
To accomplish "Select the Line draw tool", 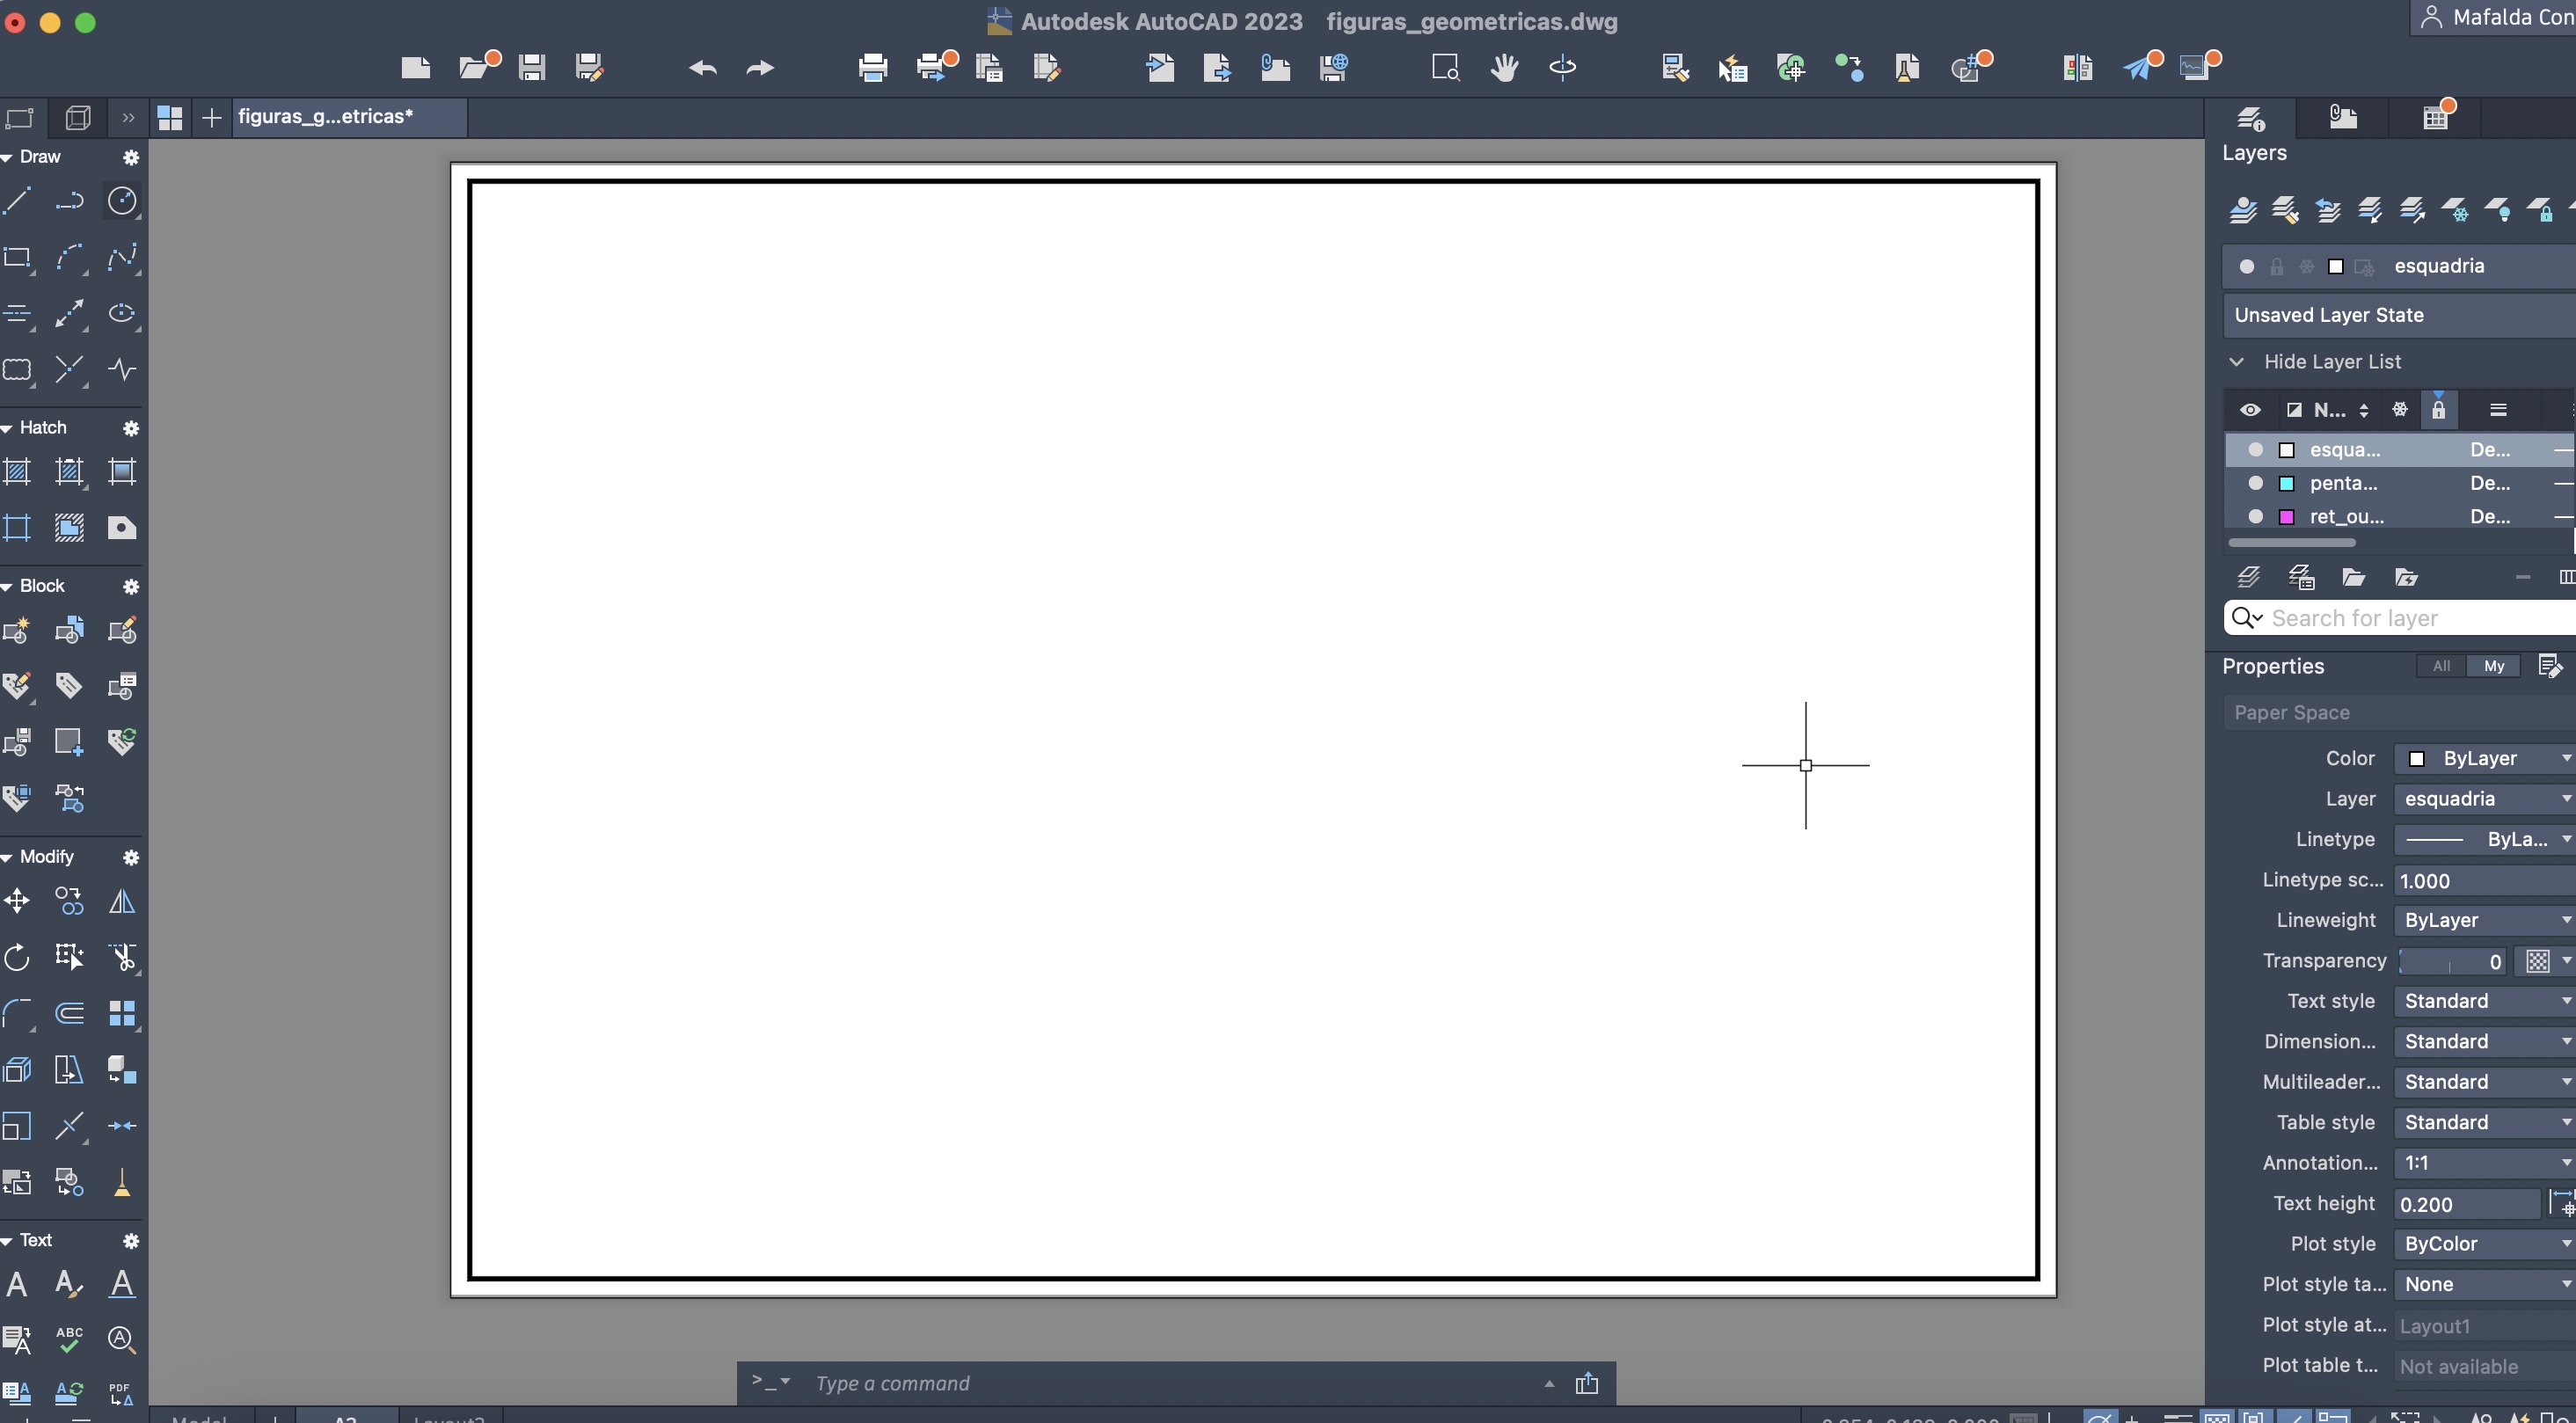I will point(17,201).
